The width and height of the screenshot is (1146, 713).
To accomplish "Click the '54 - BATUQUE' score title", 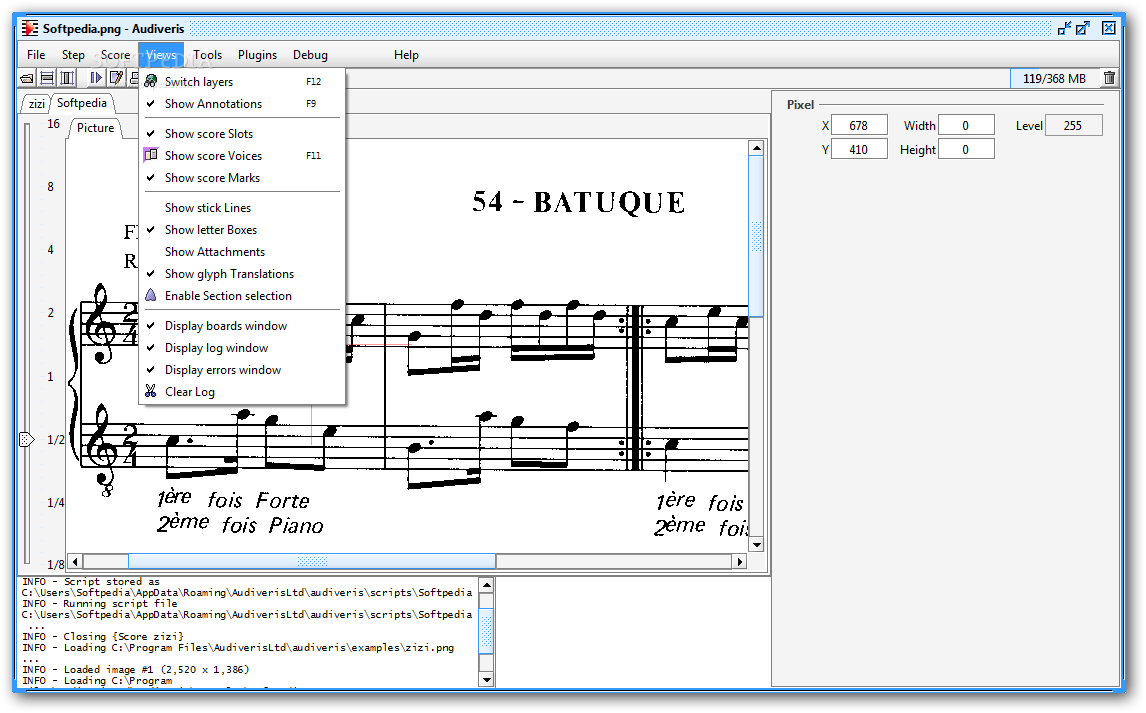I will (x=579, y=202).
